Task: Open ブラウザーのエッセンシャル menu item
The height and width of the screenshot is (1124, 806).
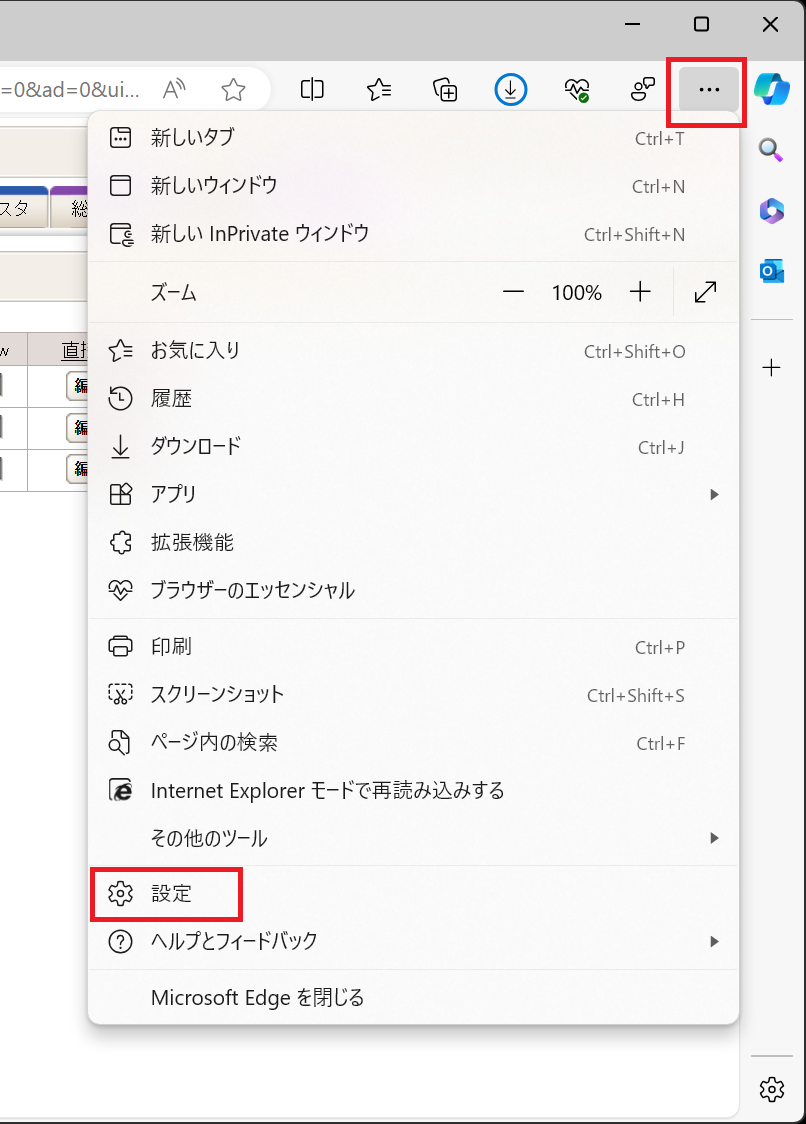Action: [413, 591]
